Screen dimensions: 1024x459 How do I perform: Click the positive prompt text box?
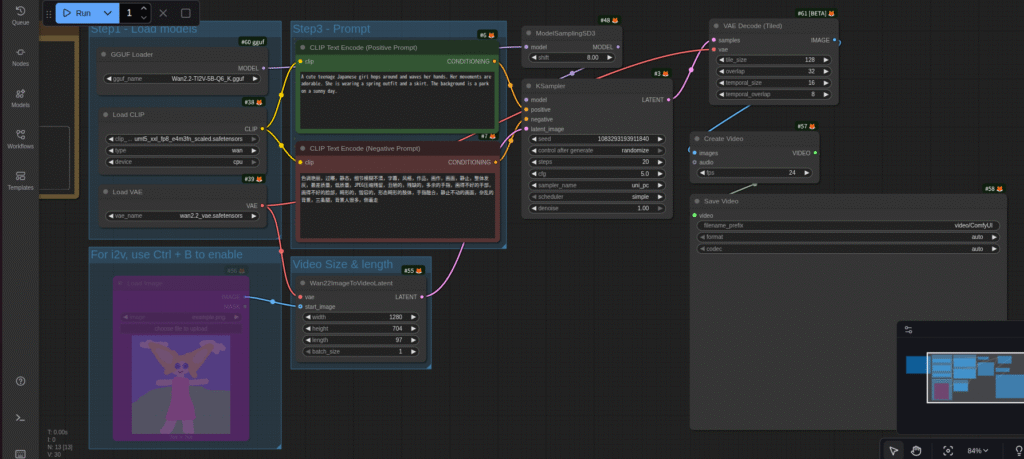(x=397, y=99)
